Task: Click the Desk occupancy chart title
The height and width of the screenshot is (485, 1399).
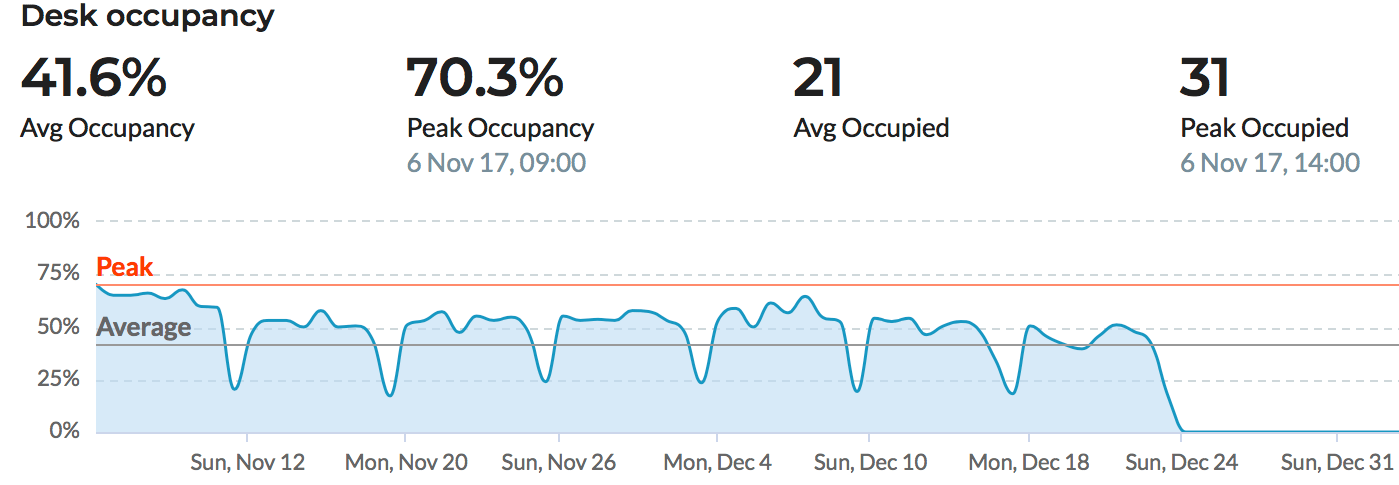Action: pyautogui.click(x=147, y=17)
